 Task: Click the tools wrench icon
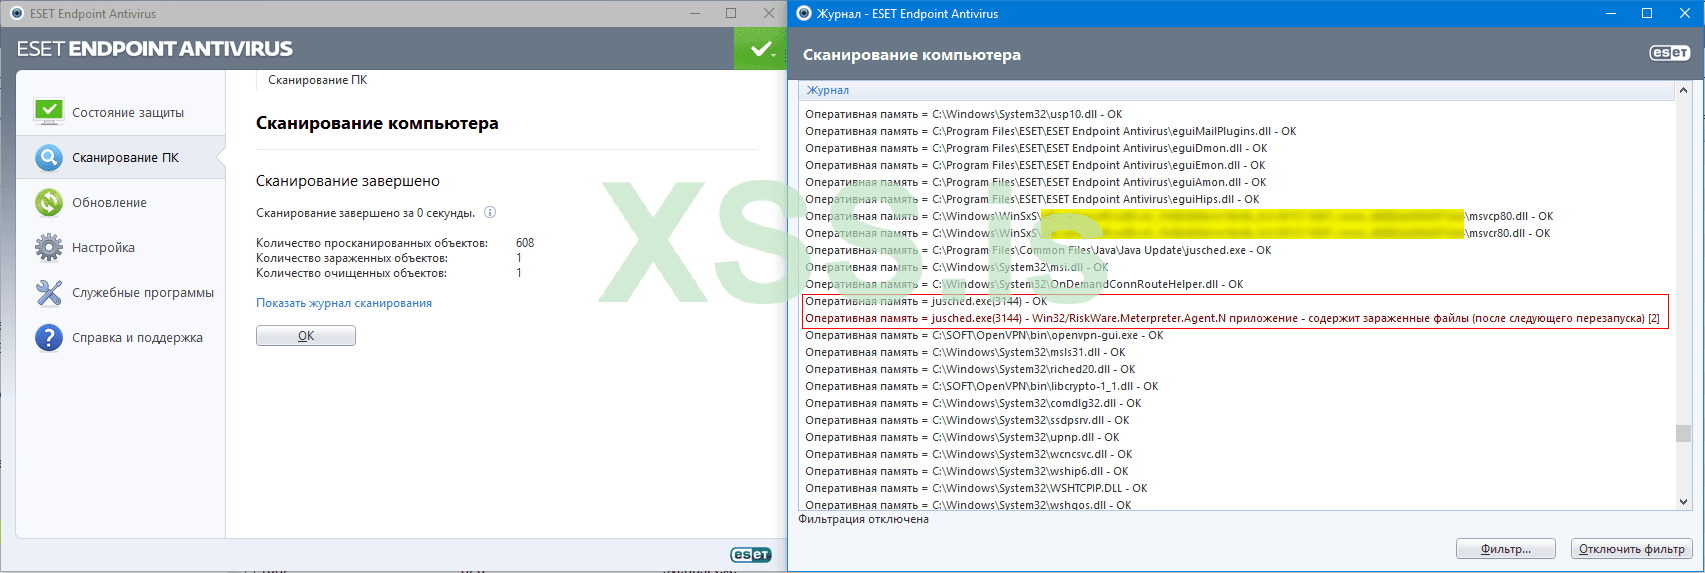point(48,292)
